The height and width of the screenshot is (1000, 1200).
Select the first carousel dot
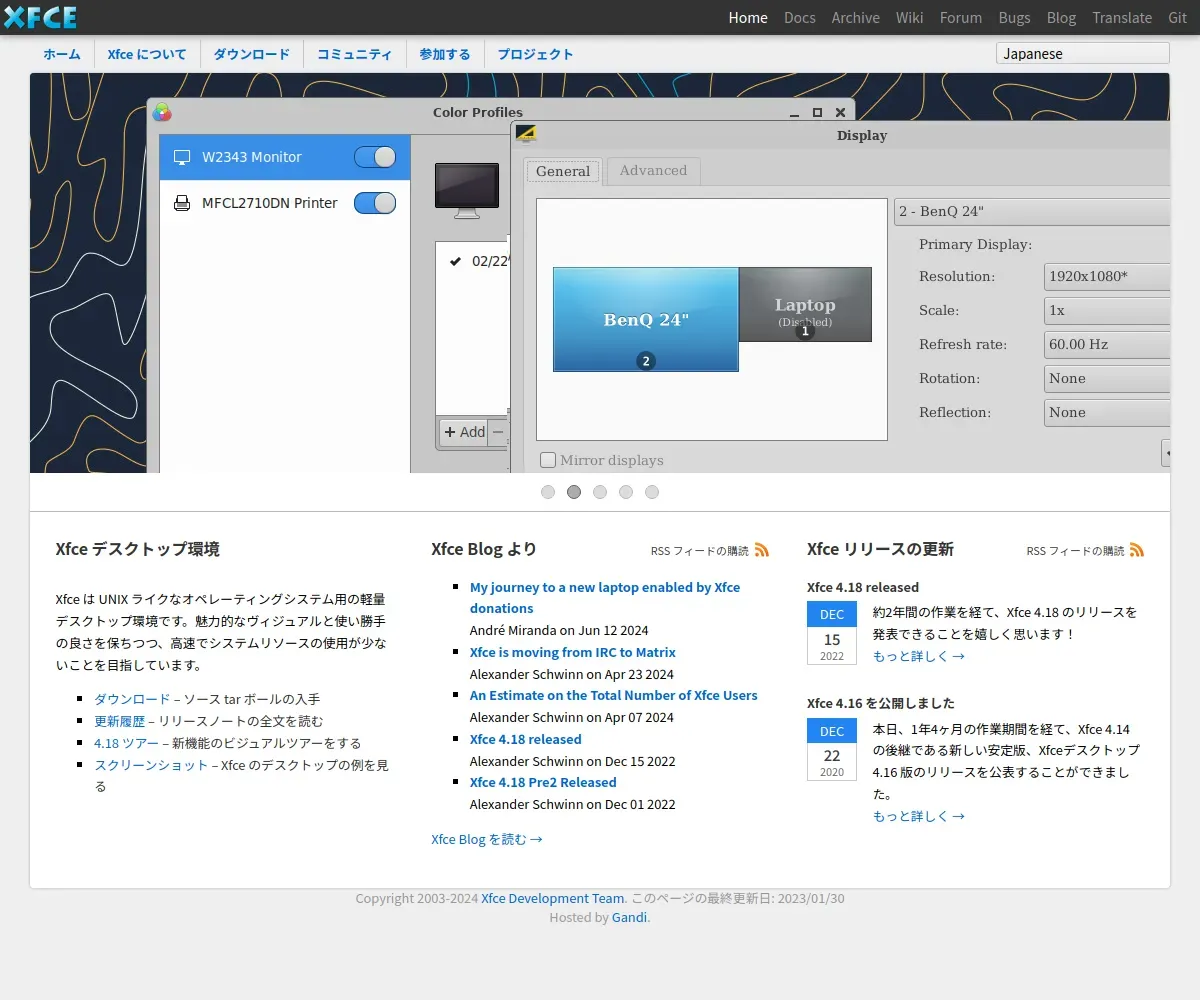[x=548, y=492]
